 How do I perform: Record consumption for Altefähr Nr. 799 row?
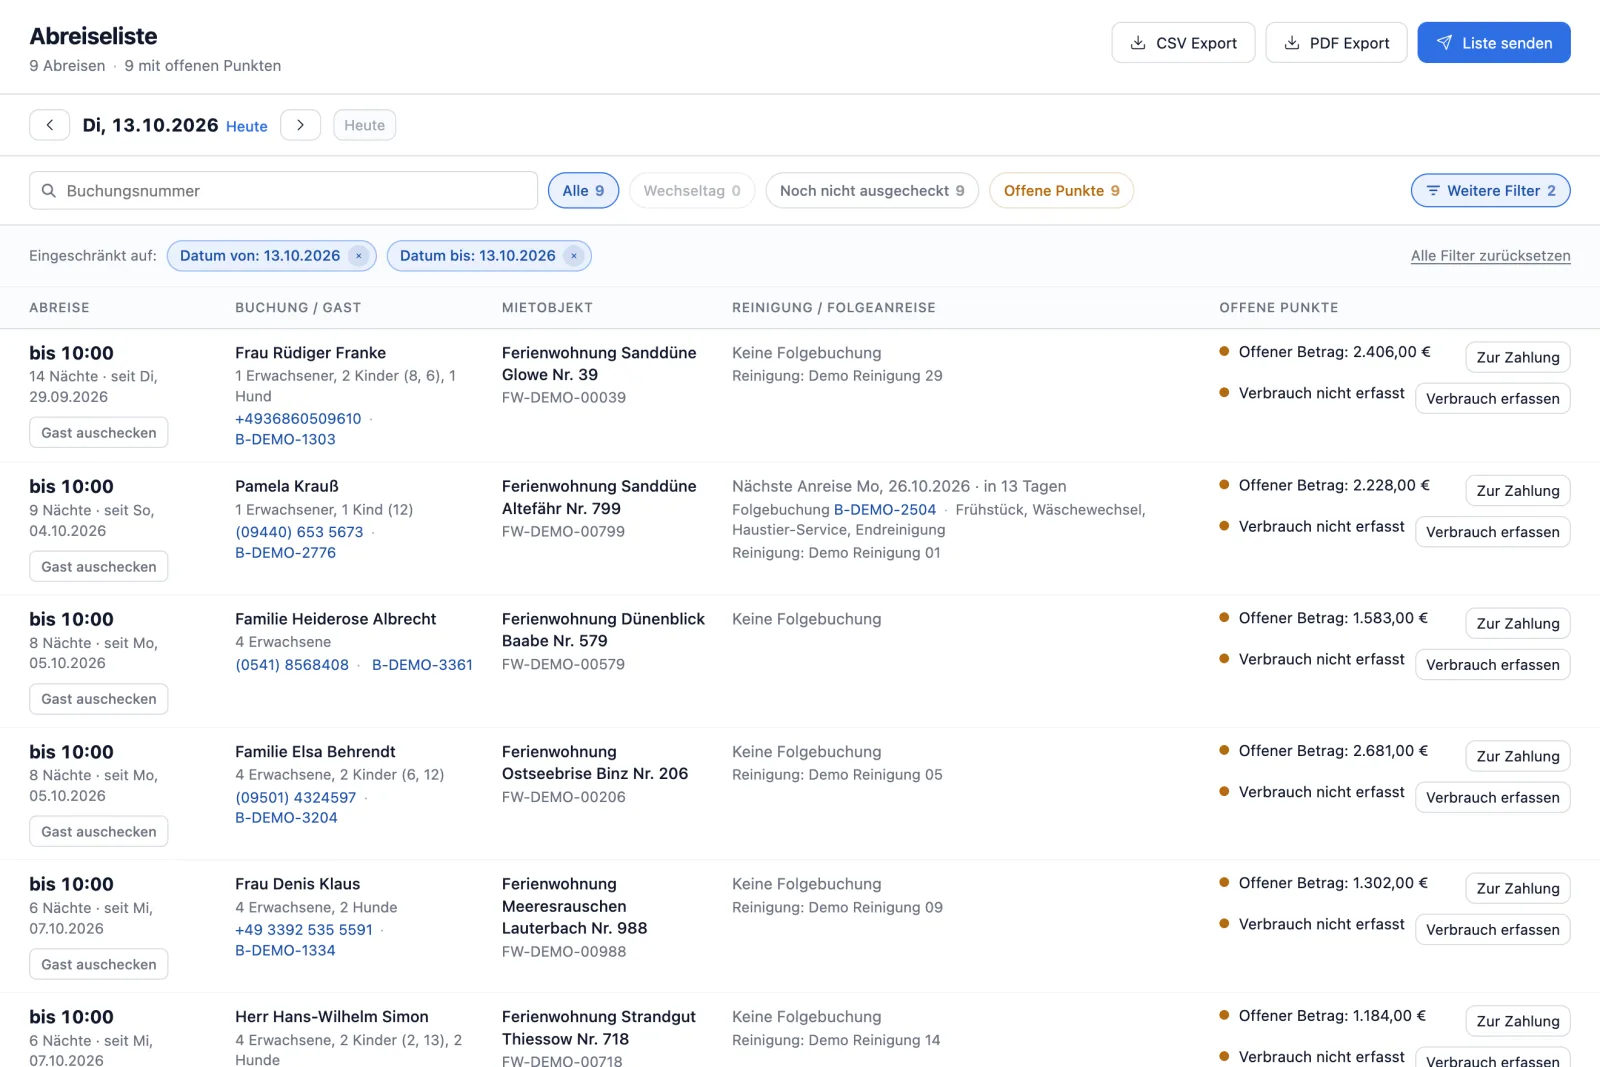click(1492, 531)
